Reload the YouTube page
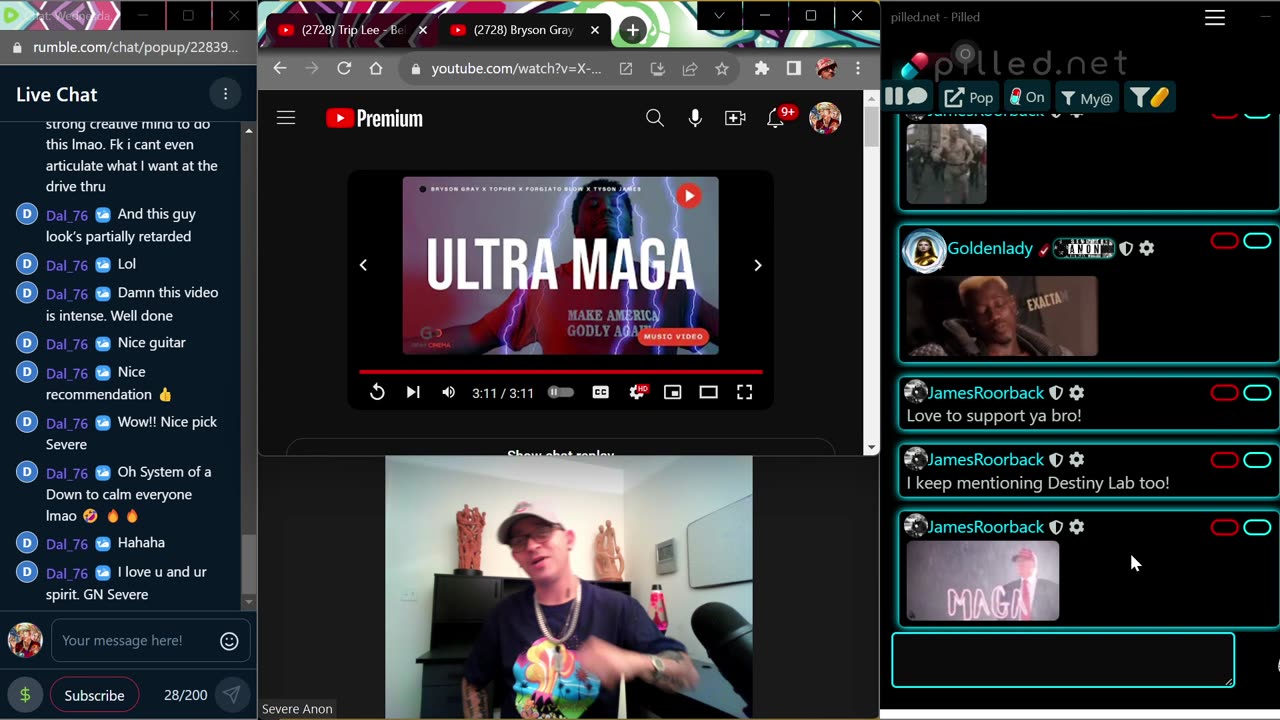The image size is (1280, 720). (x=344, y=68)
